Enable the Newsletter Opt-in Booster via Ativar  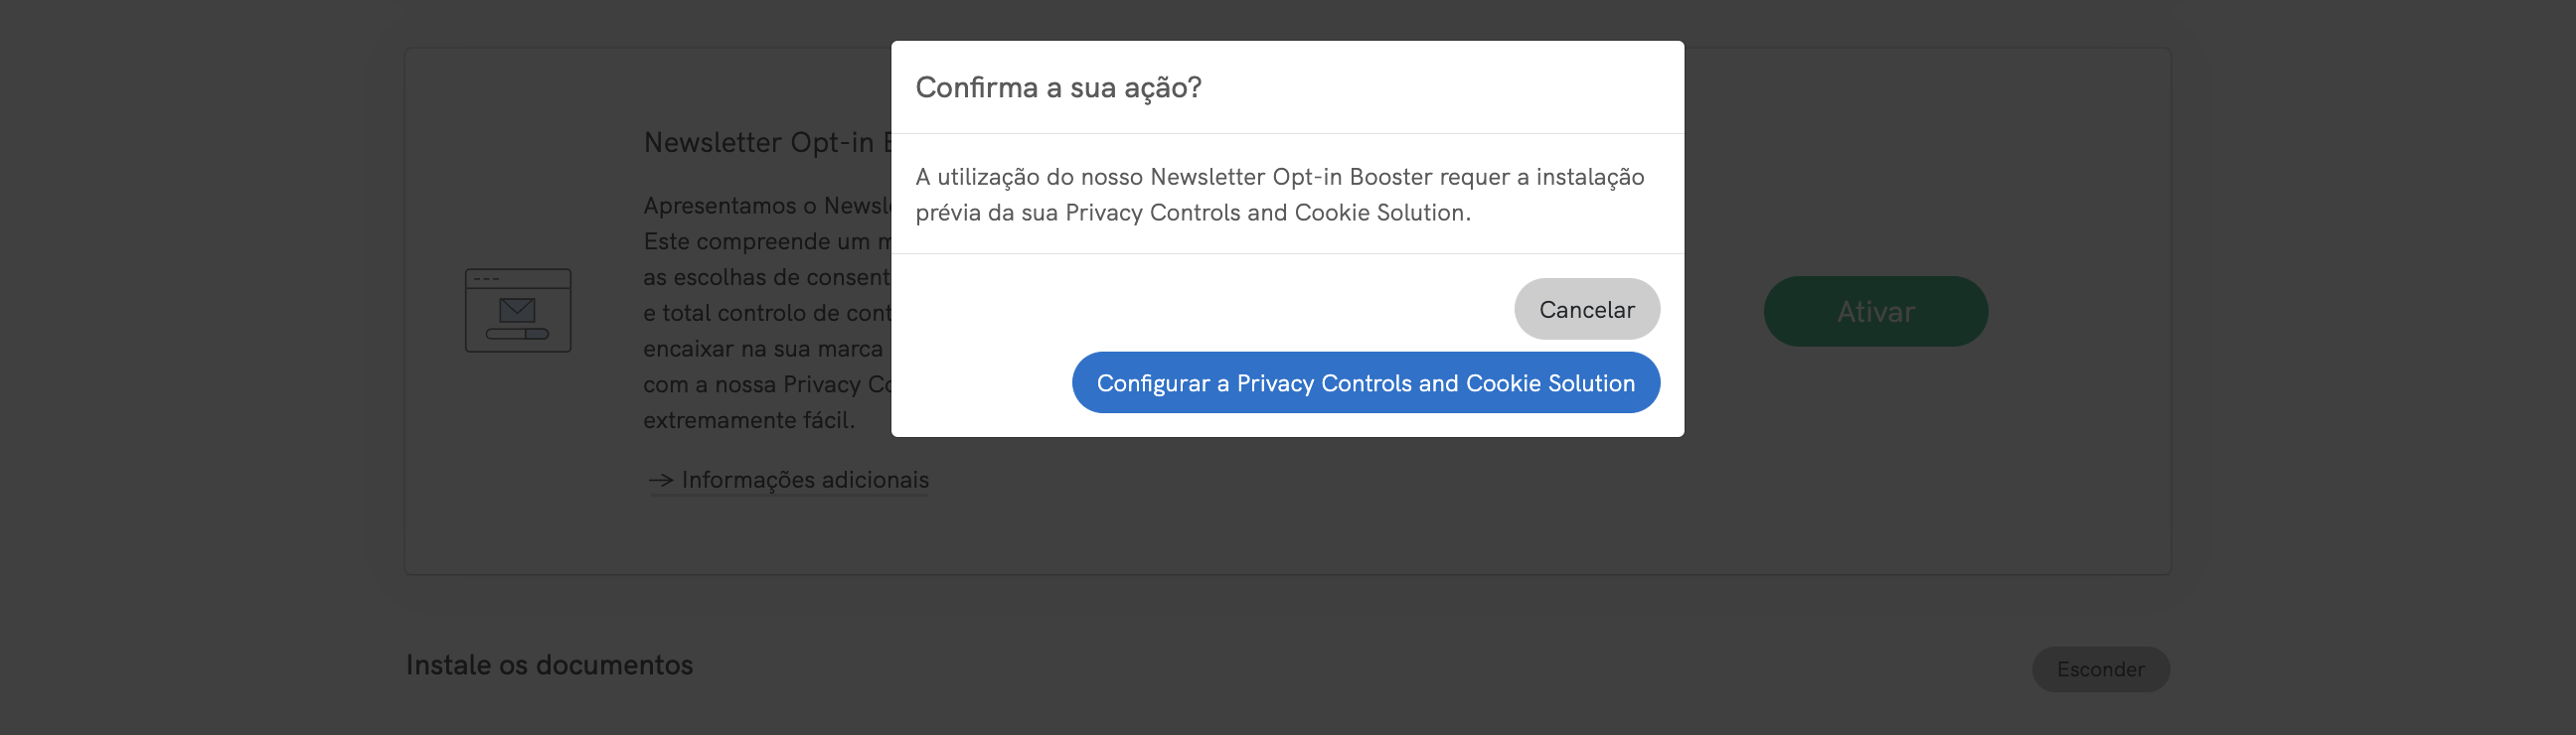point(1875,311)
